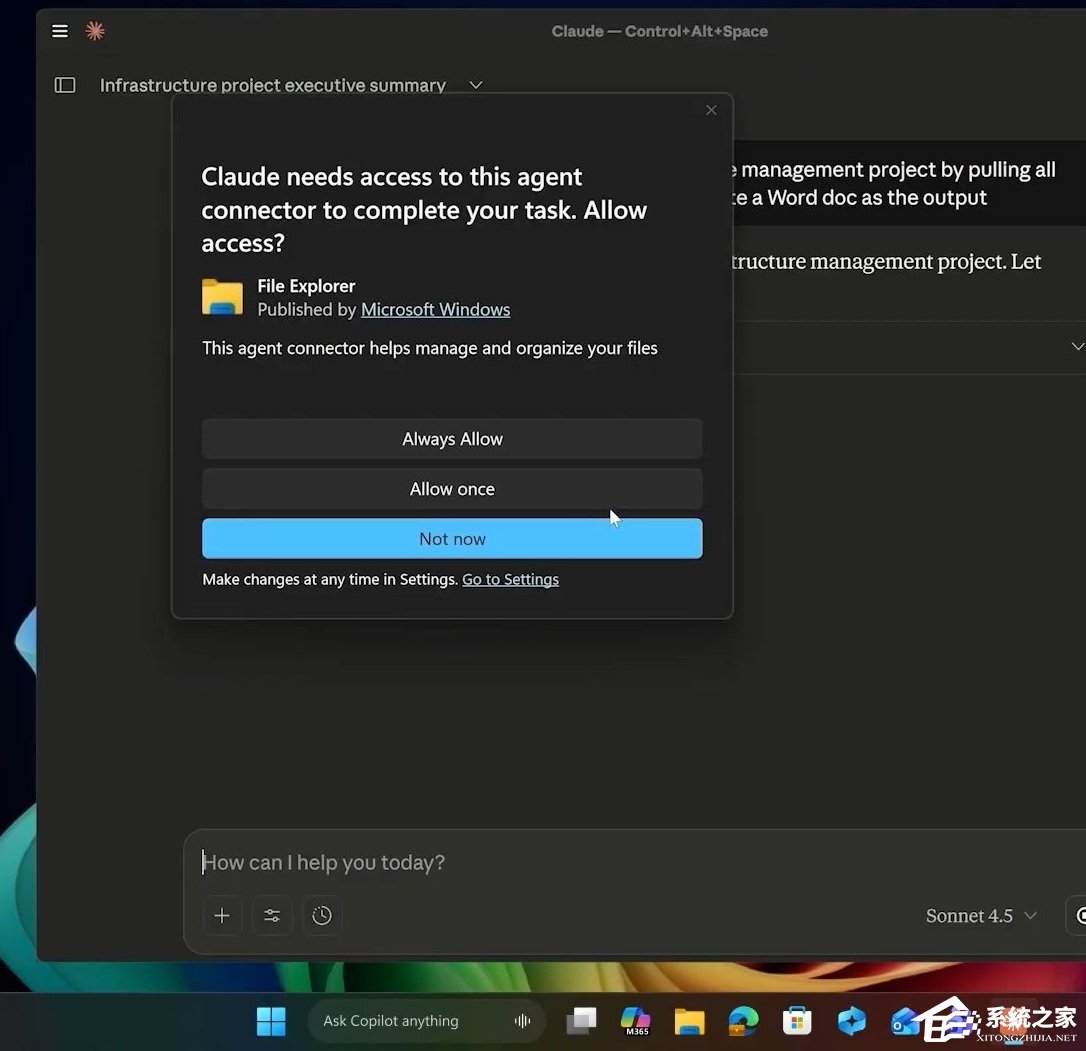Click the user message about Word doc output
This screenshot has width=1086, height=1051.
(908, 184)
